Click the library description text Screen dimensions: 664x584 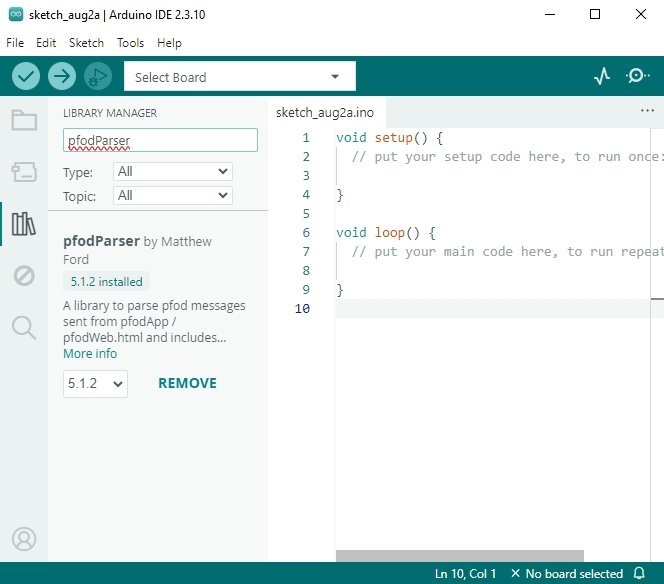click(x=154, y=321)
